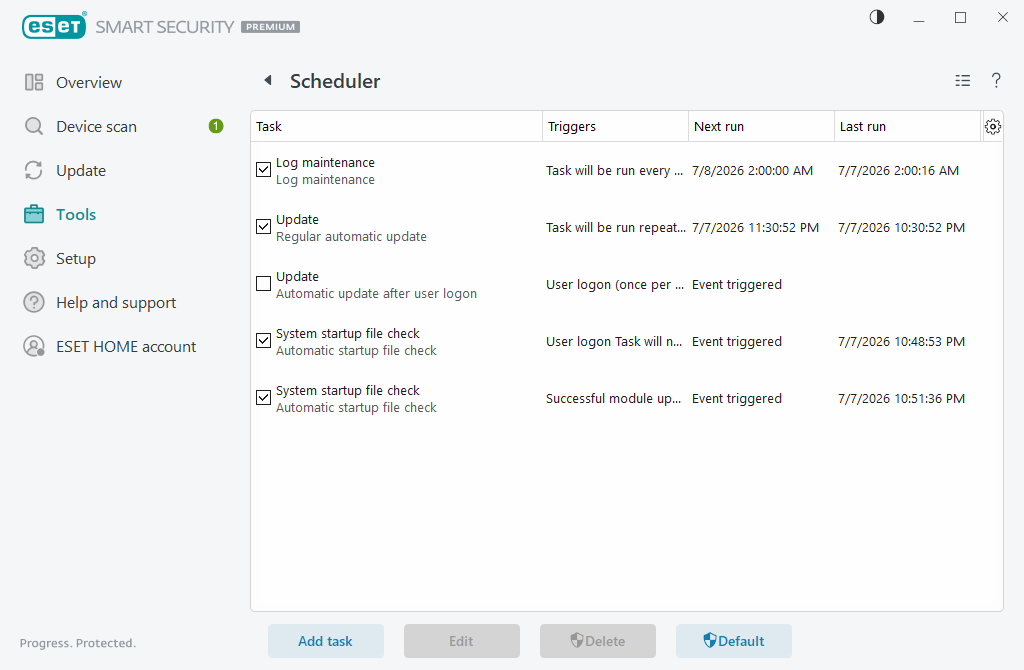Open Help and support section
Image resolution: width=1024 pixels, height=670 pixels.
pyautogui.click(x=116, y=302)
